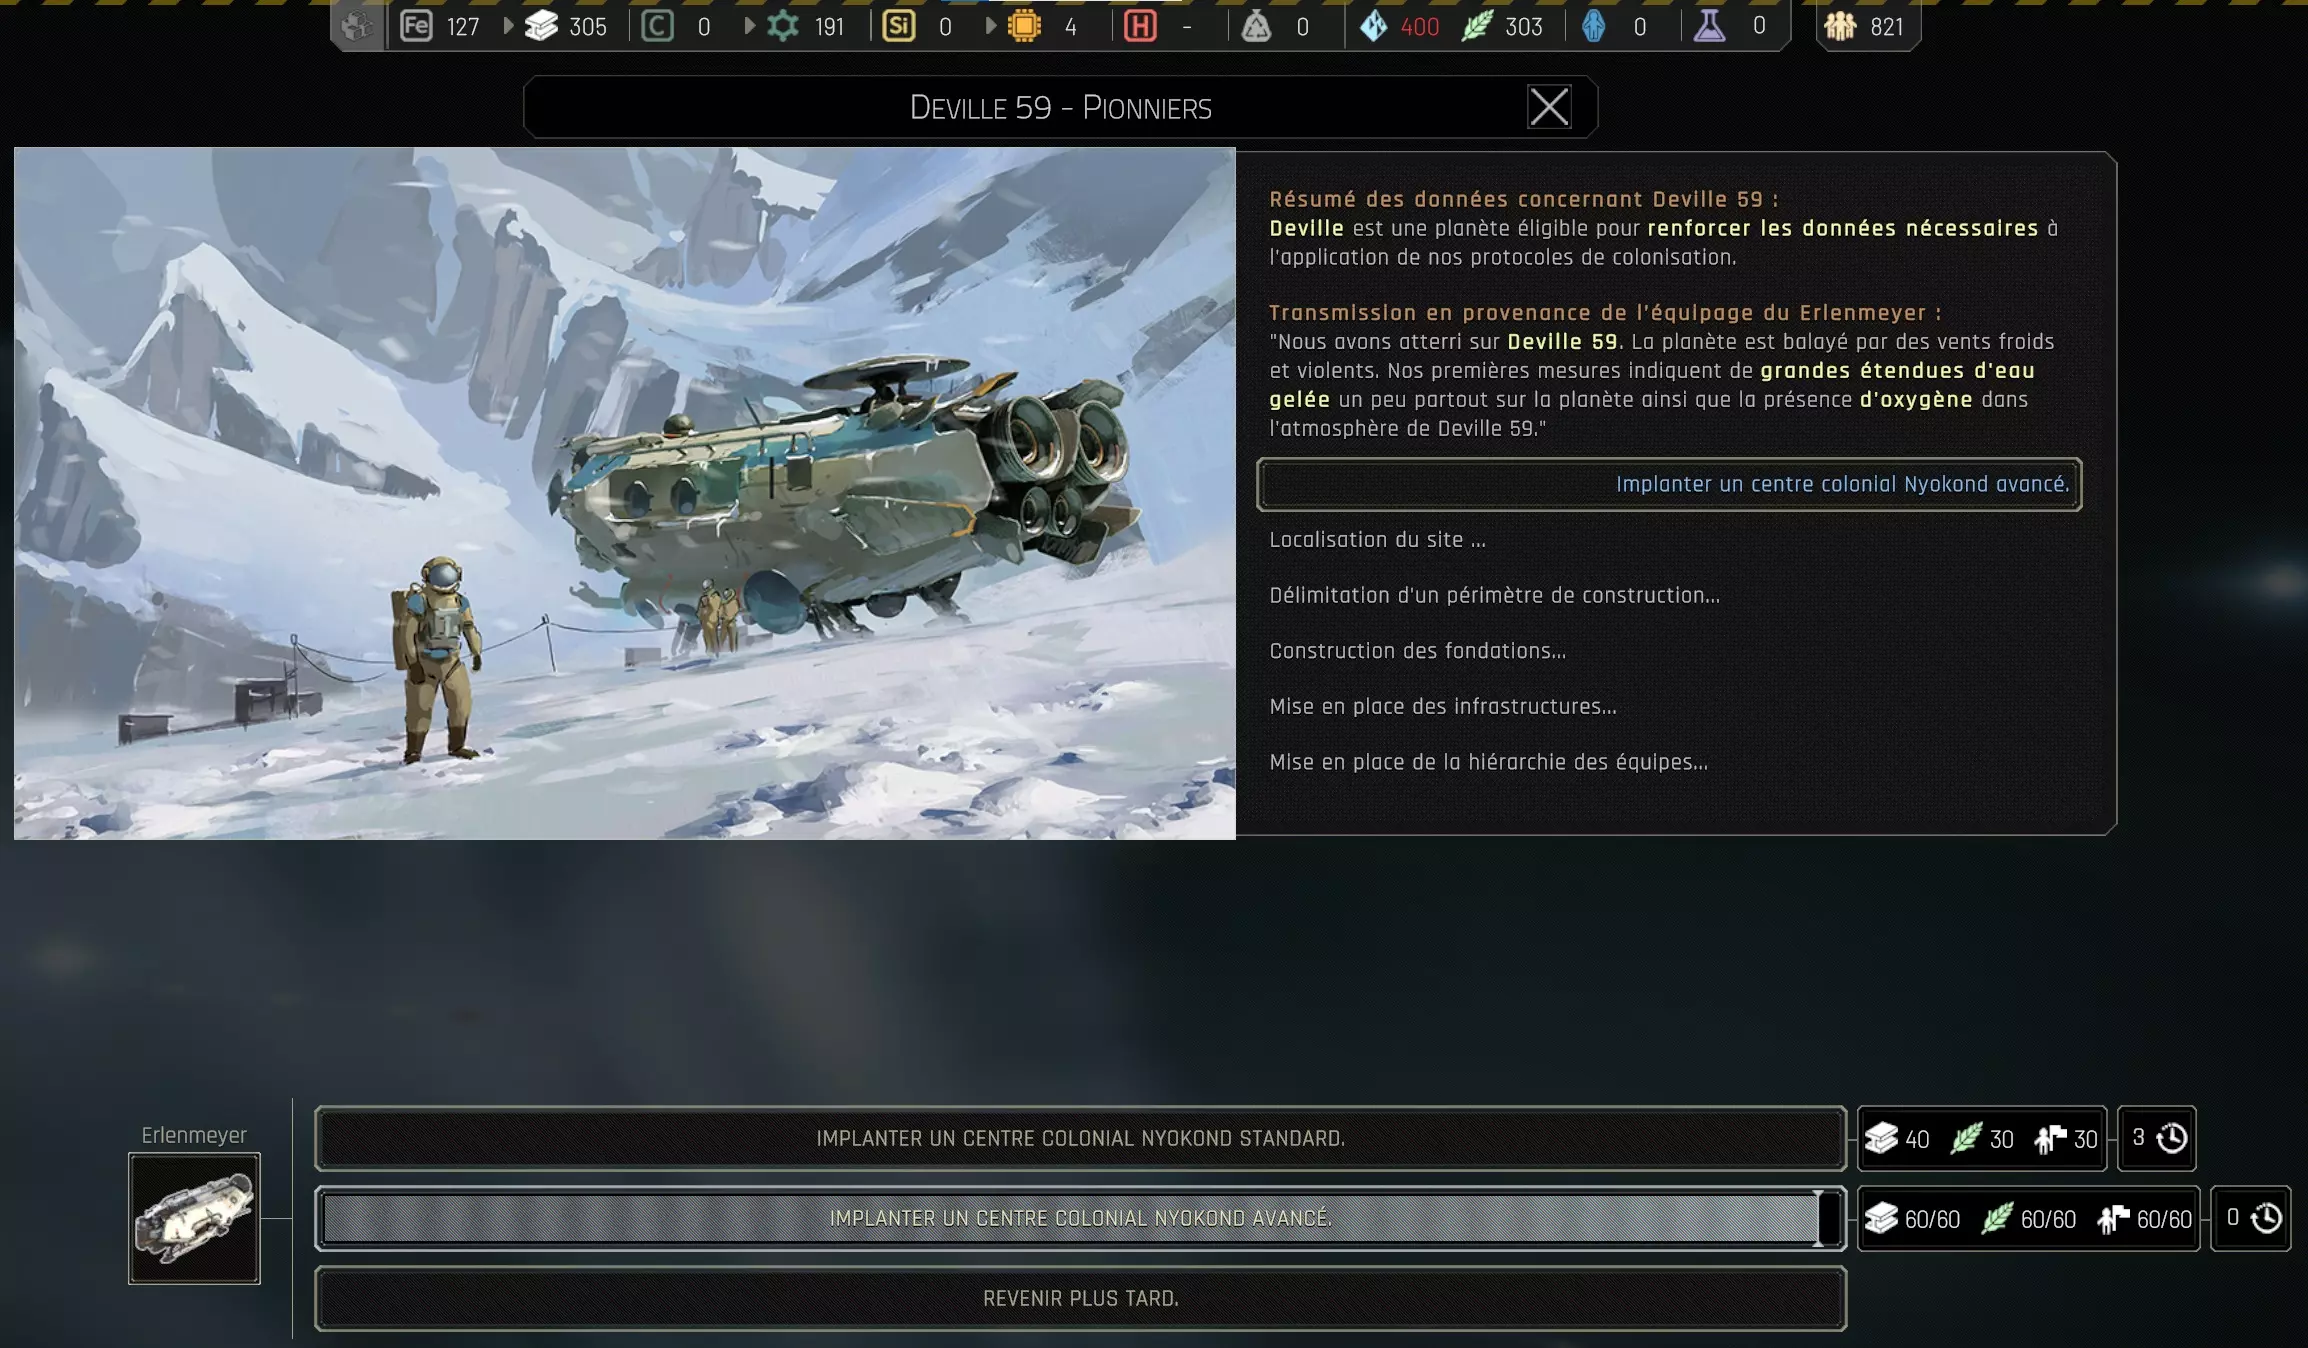The height and width of the screenshot is (1348, 2308).
Task: Click the electronics chip resource icon
Action: 1024,26
